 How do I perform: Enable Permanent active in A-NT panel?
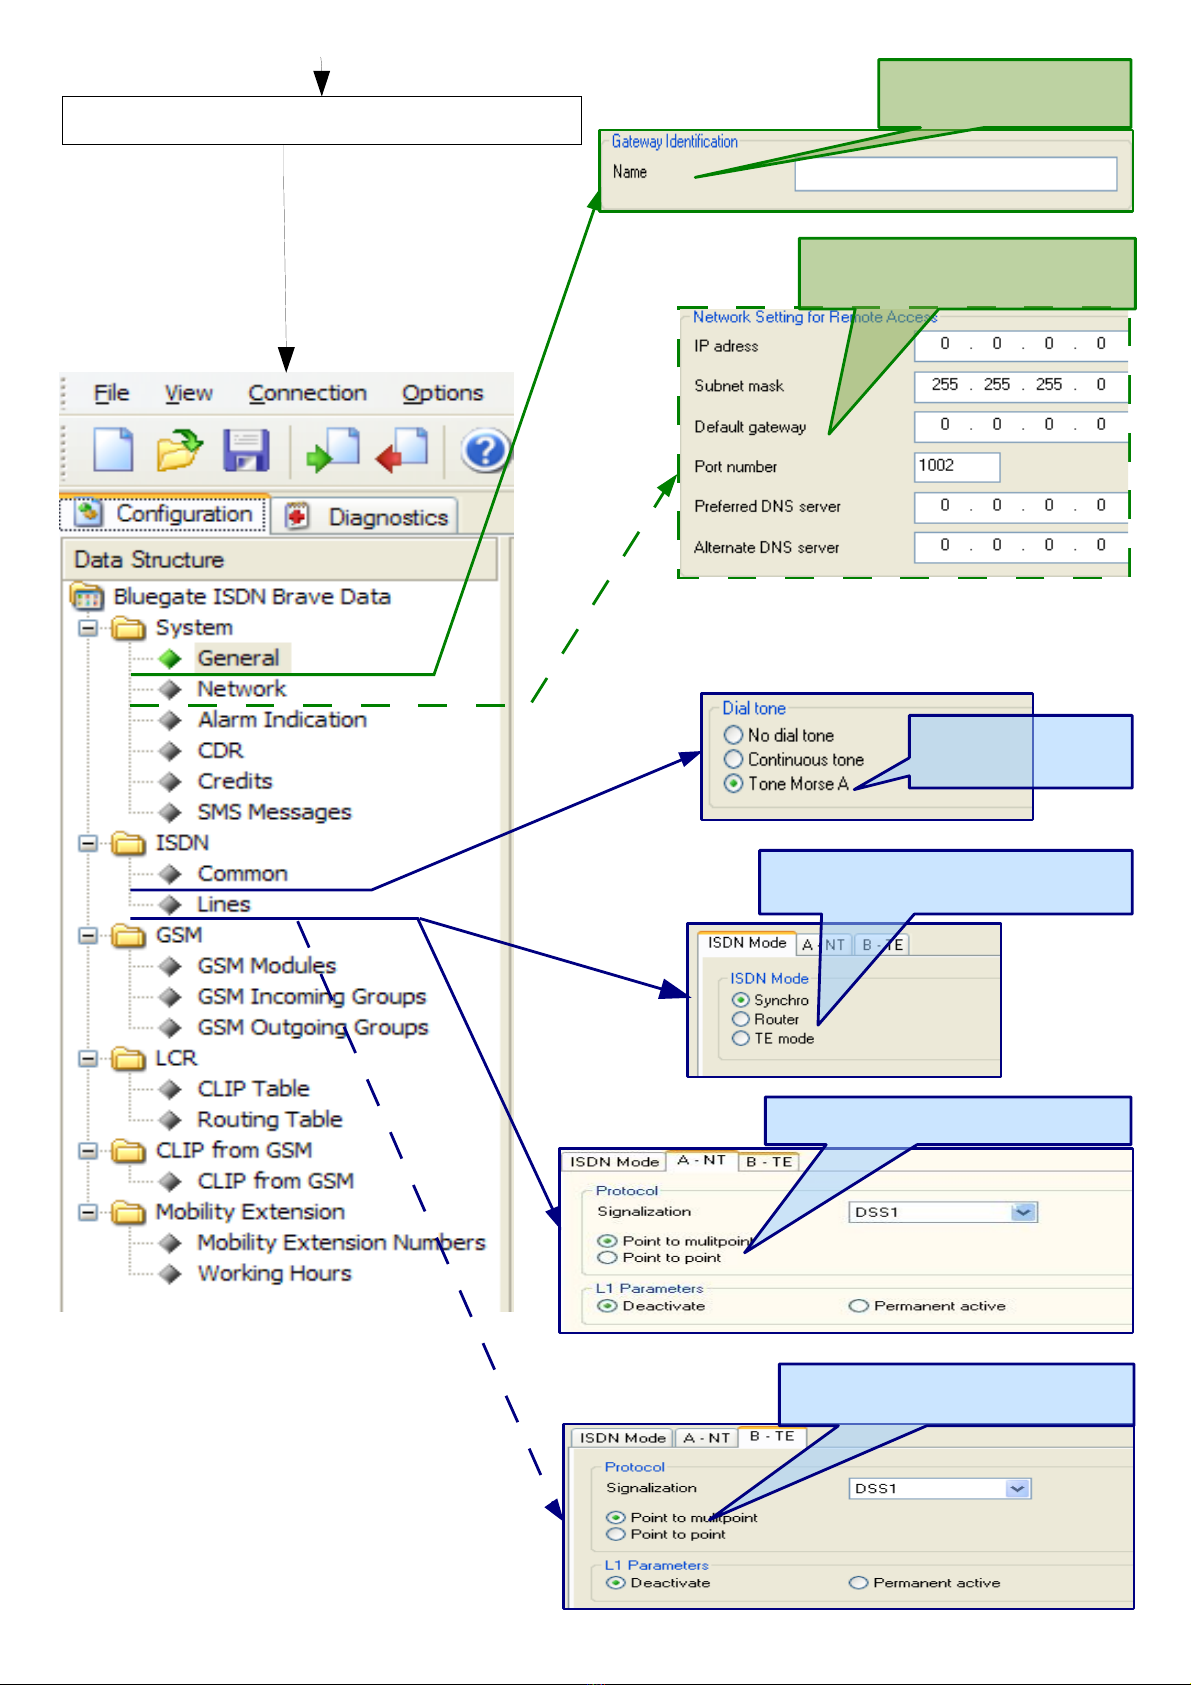tap(858, 1306)
